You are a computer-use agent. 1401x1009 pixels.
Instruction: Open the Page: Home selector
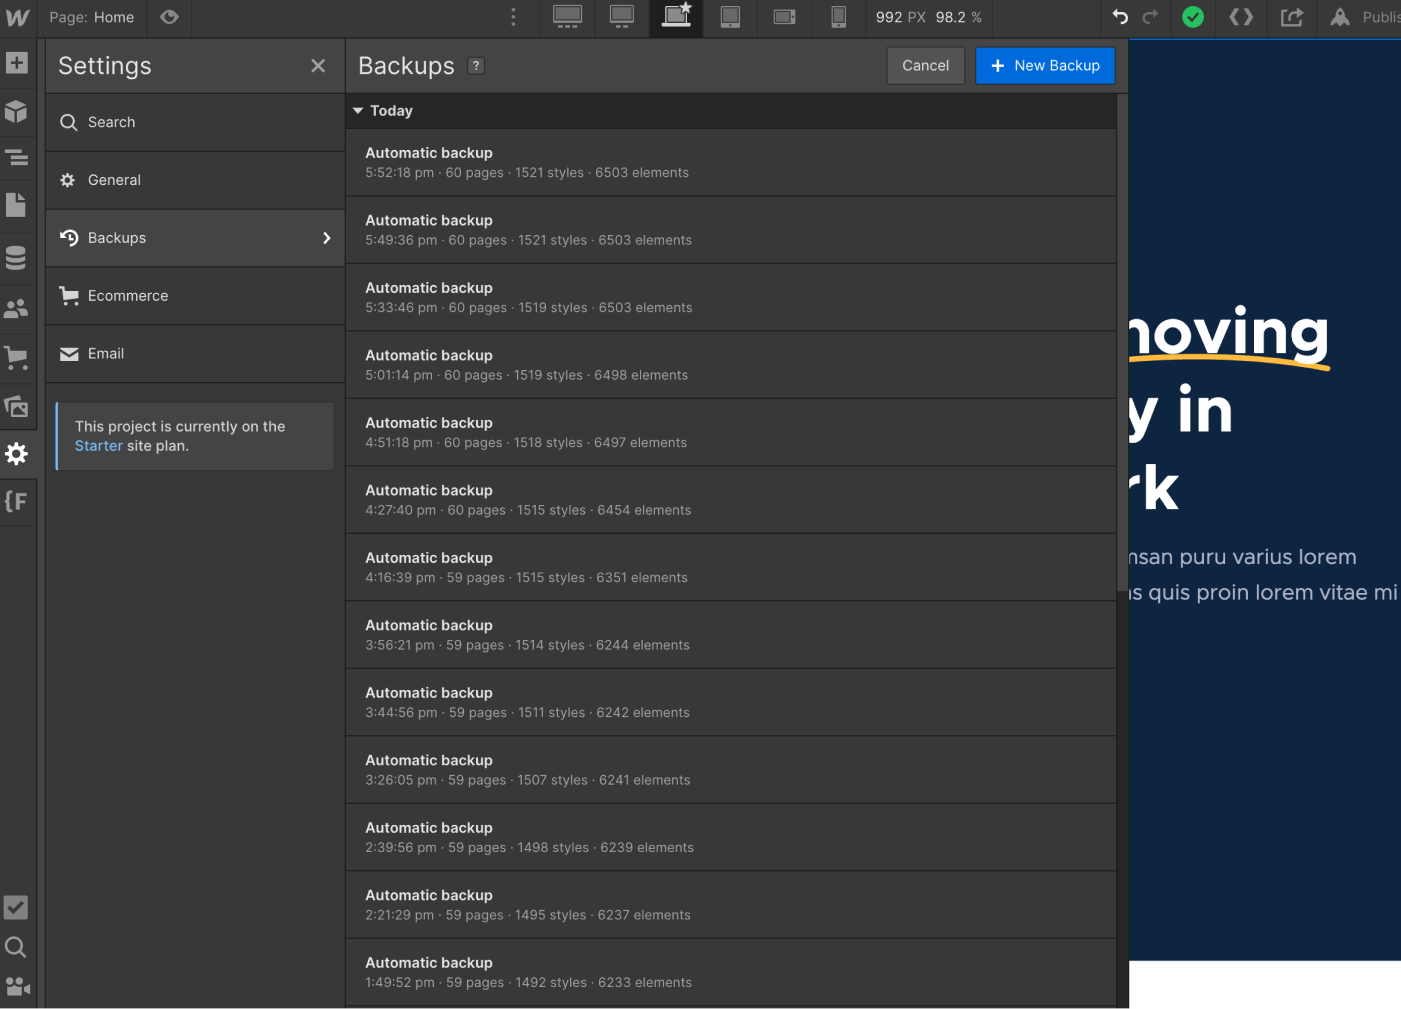[92, 17]
